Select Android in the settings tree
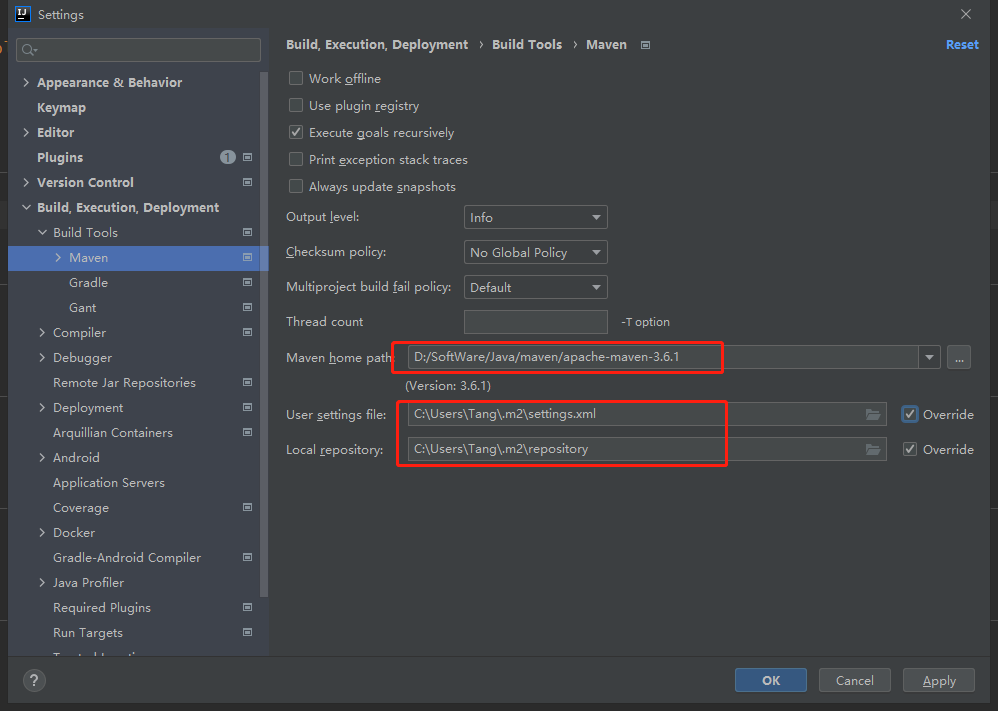 coord(76,458)
